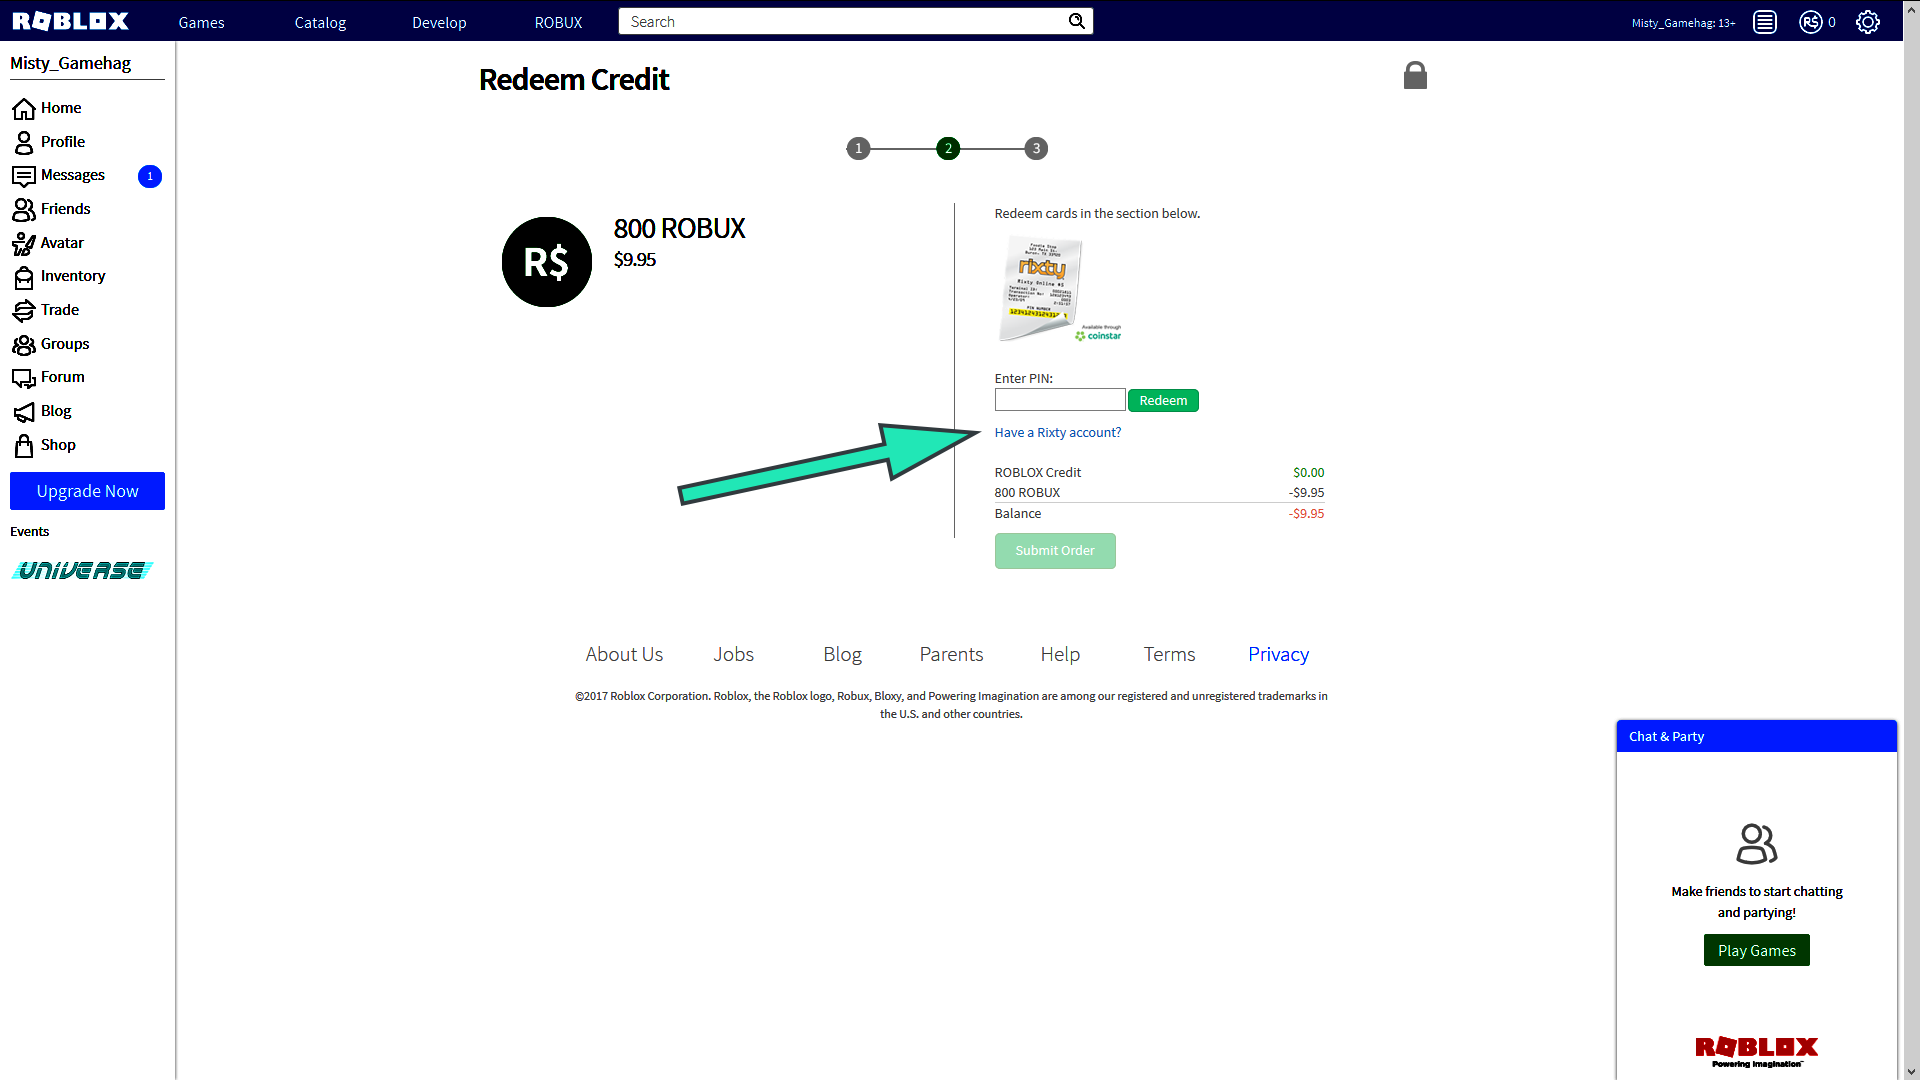This screenshot has height=1080, width=1920.
Task: Select the Catalog menu item
Action: [319, 21]
